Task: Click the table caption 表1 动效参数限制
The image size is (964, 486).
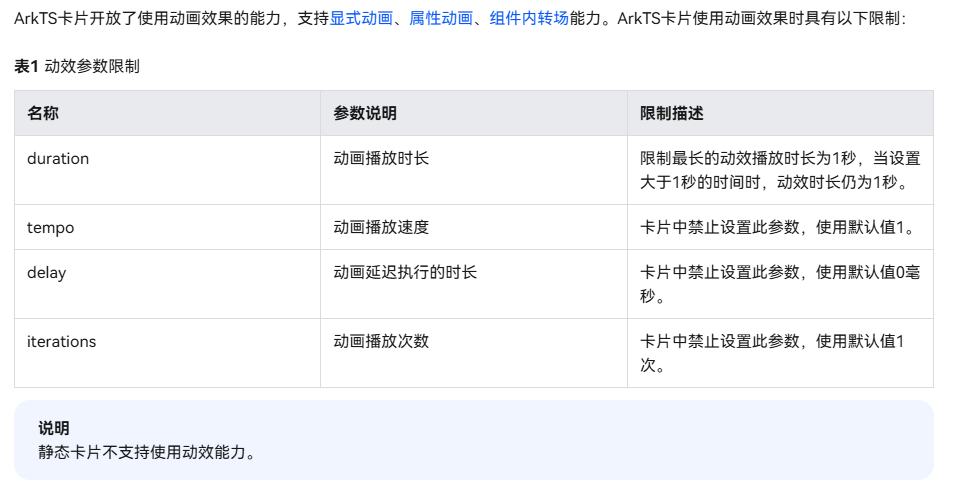Action: pyautogui.click(x=77, y=67)
